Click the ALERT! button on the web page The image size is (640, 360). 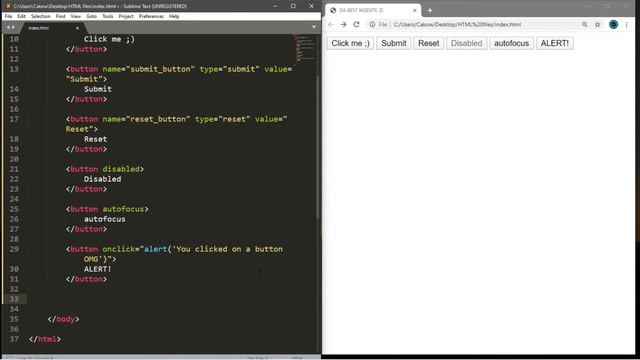pos(555,43)
